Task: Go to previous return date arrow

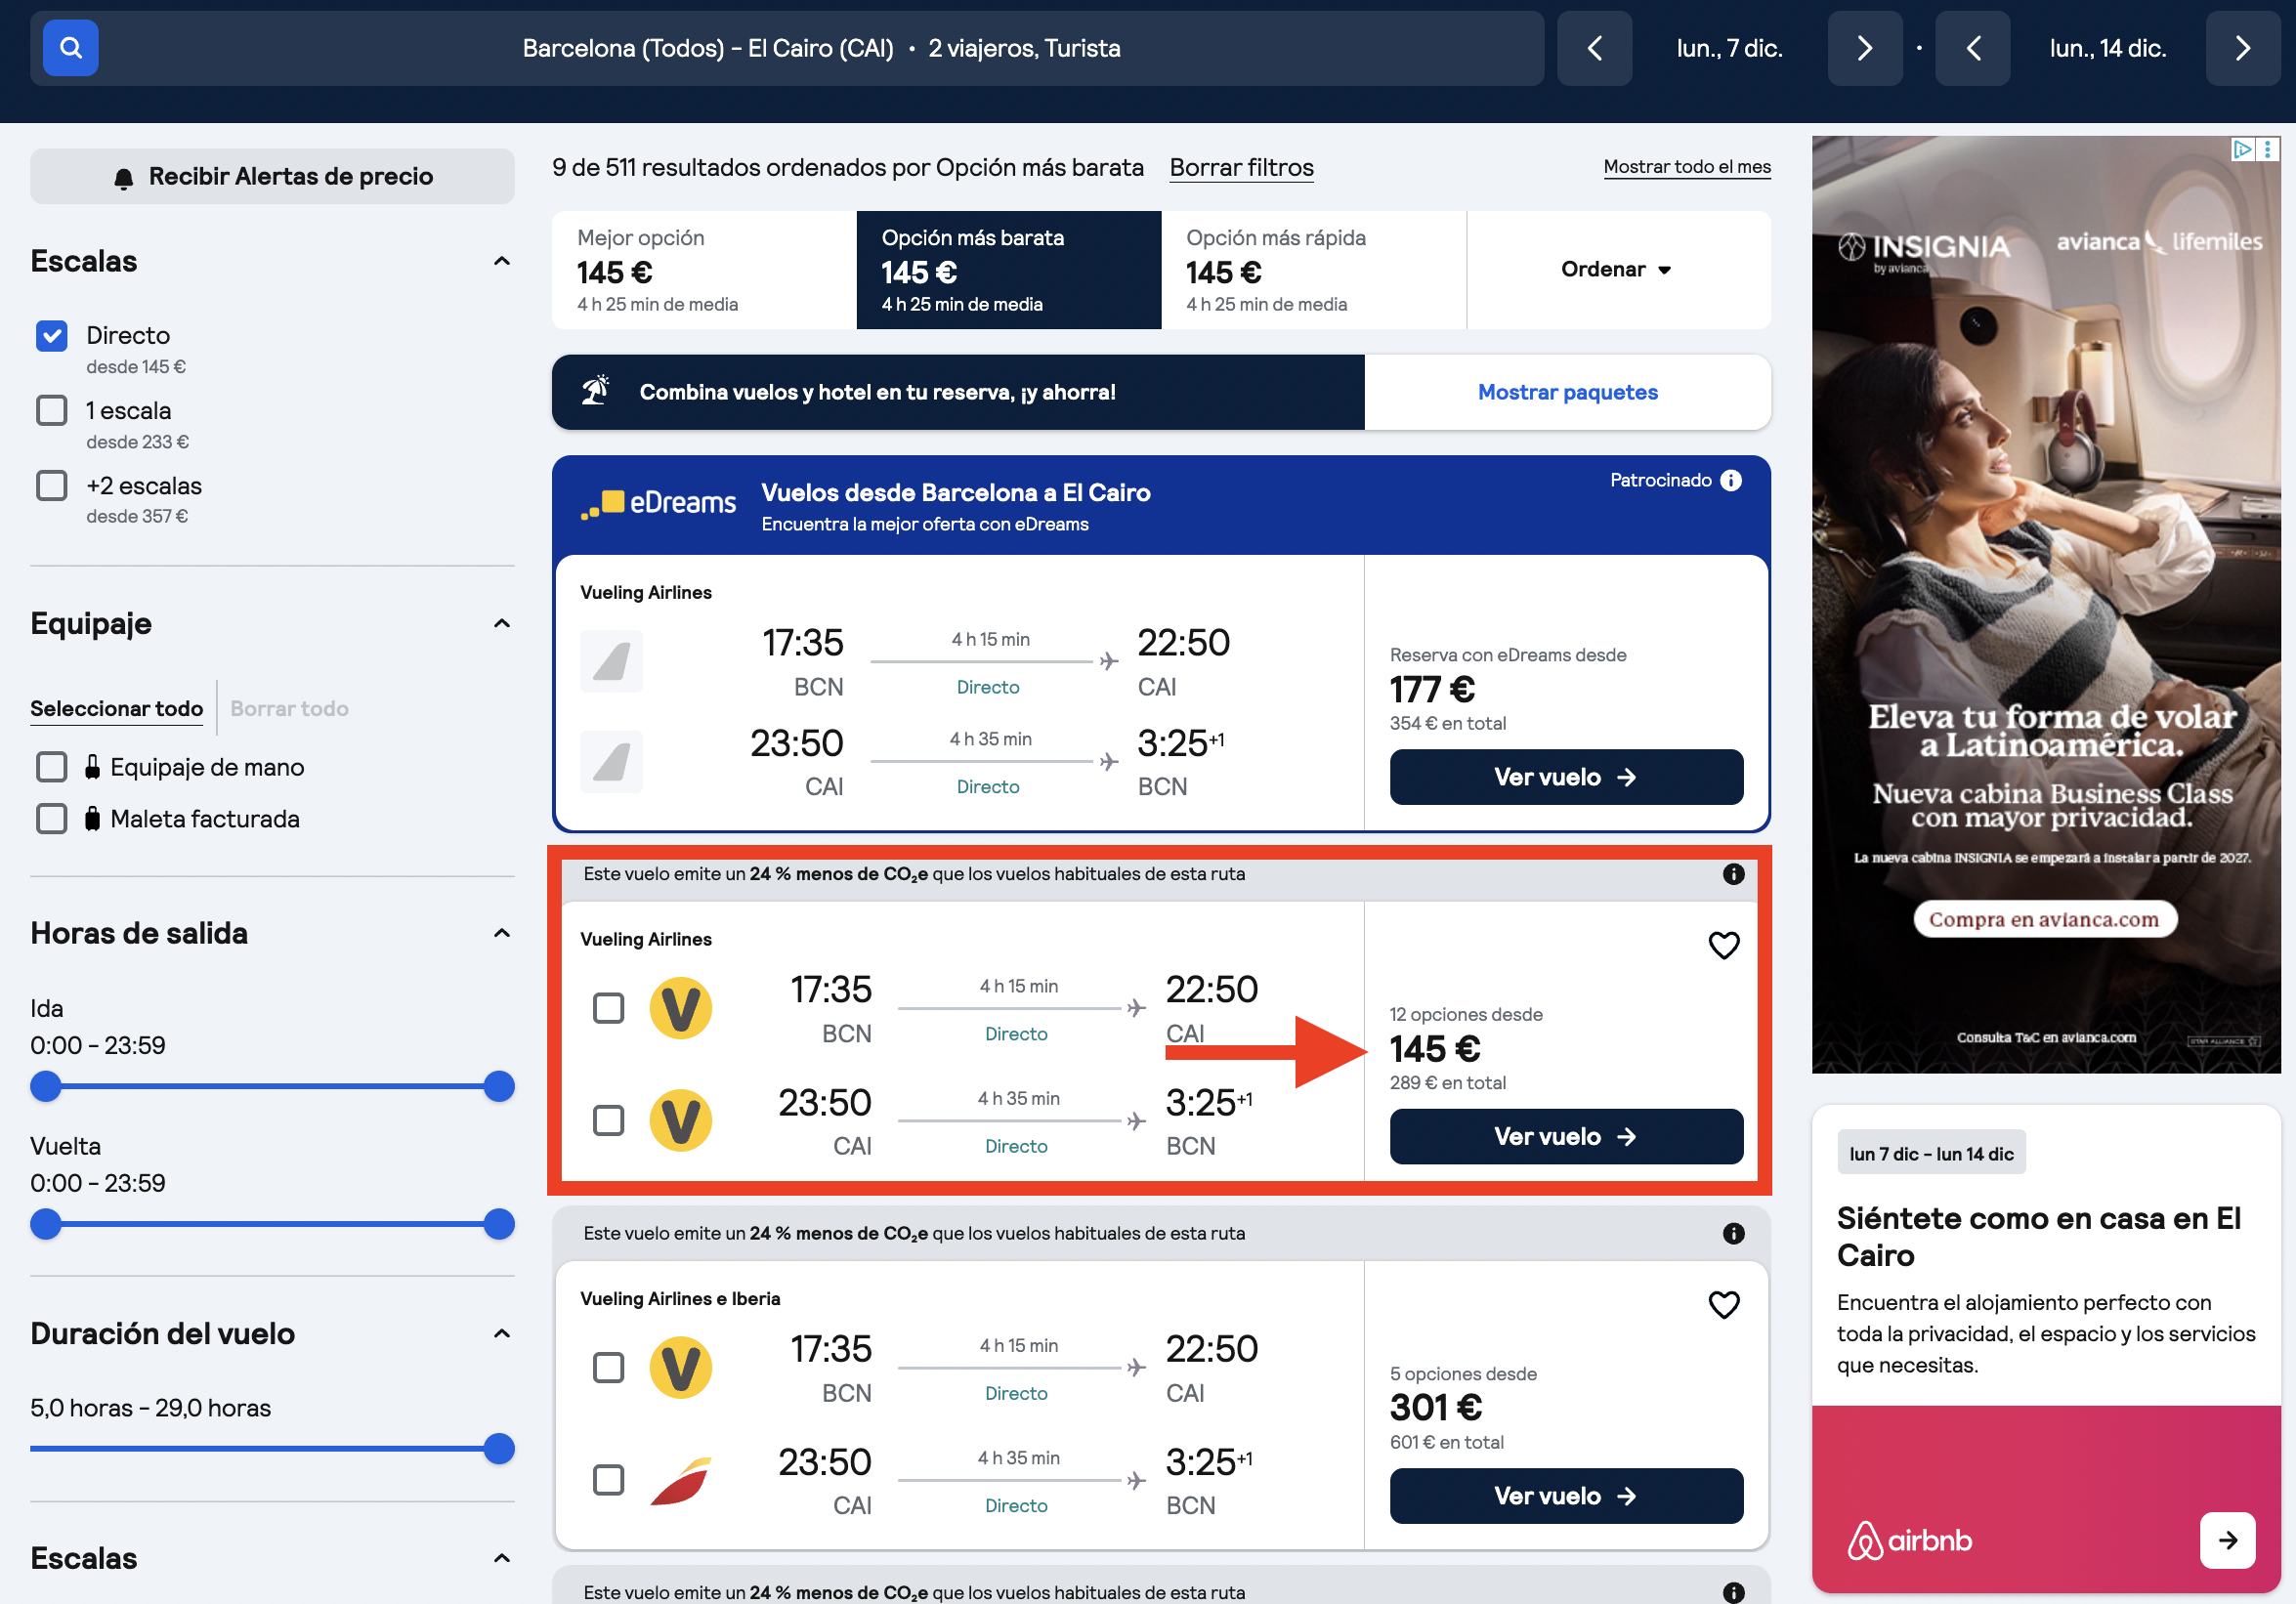Action: tap(1973, 48)
